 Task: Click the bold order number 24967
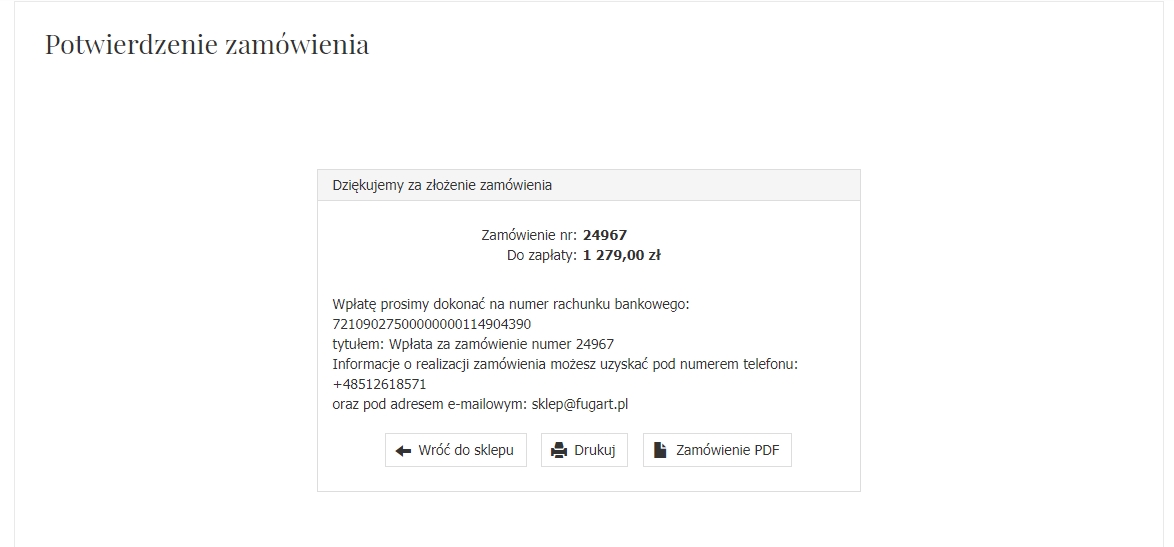pyautogui.click(x=605, y=236)
